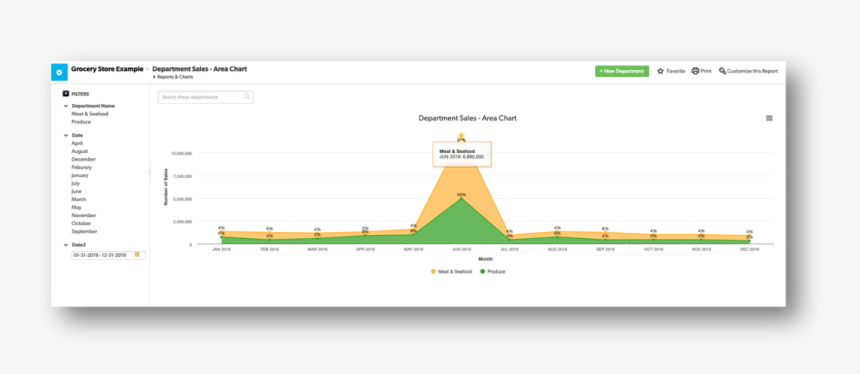Click the search magnifier icon
Image resolution: width=860 pixels, height=374 pixels.
point(247,97)
